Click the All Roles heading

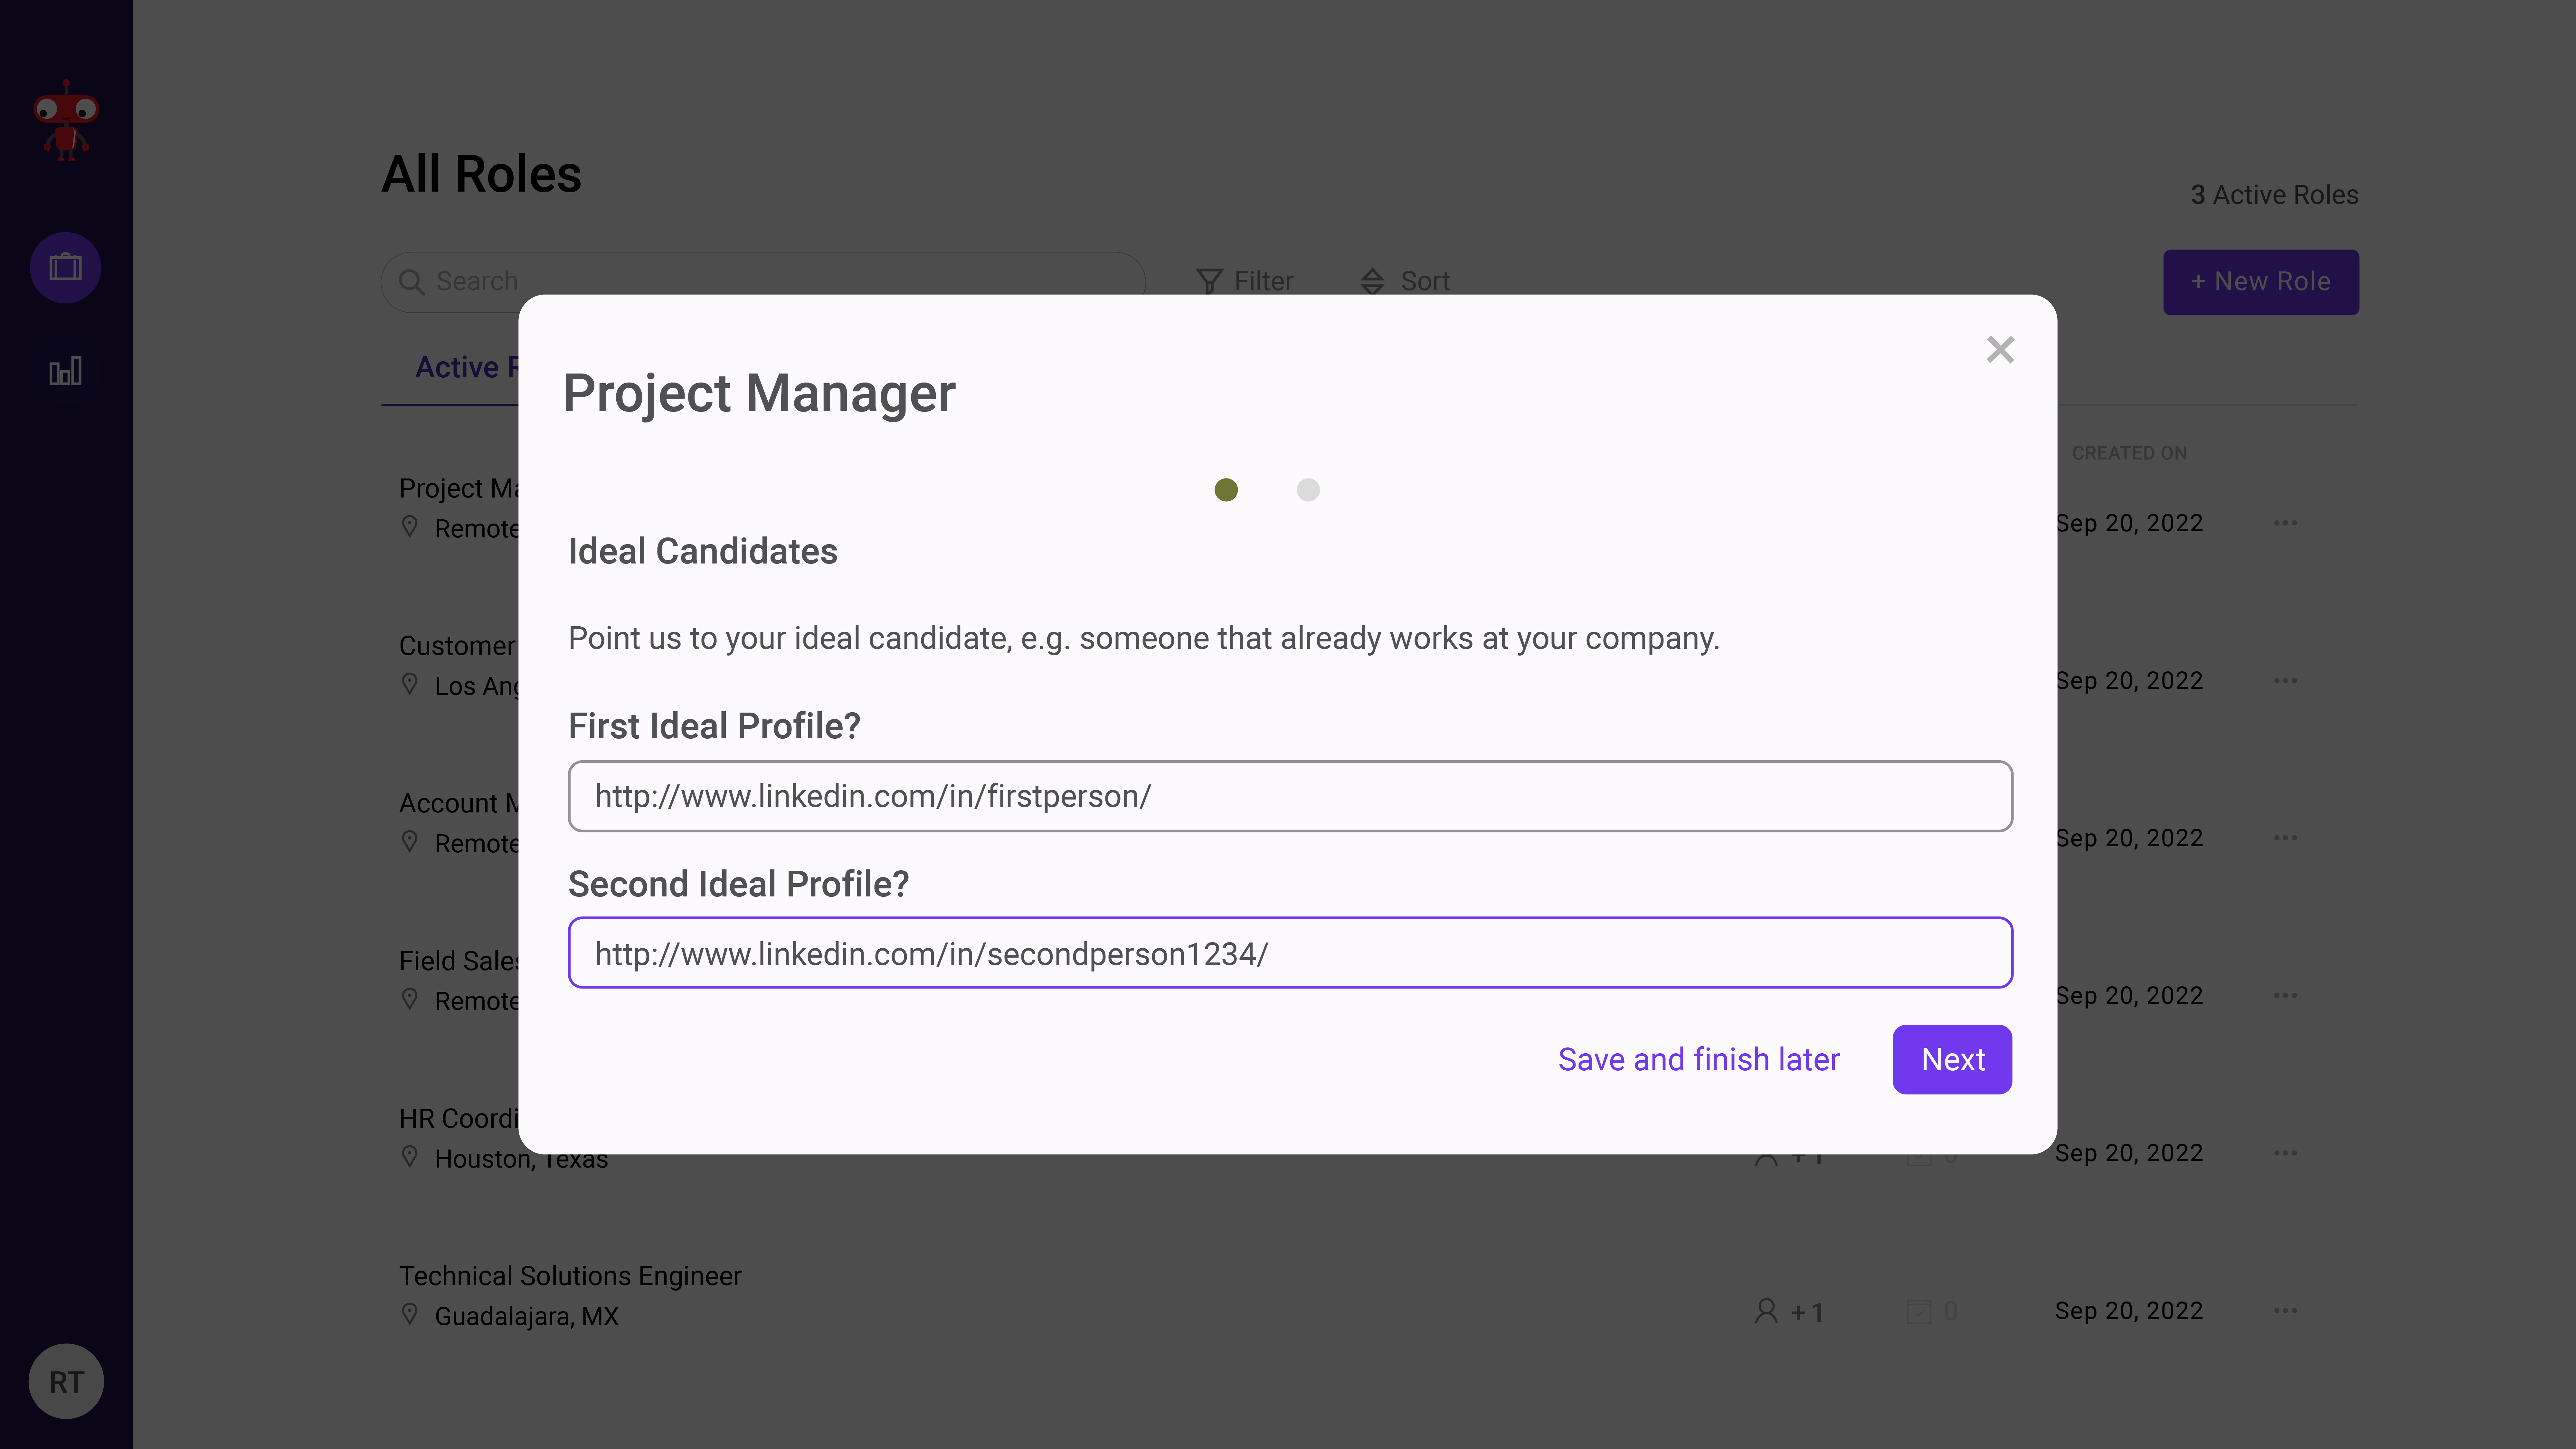click(481, 174)
